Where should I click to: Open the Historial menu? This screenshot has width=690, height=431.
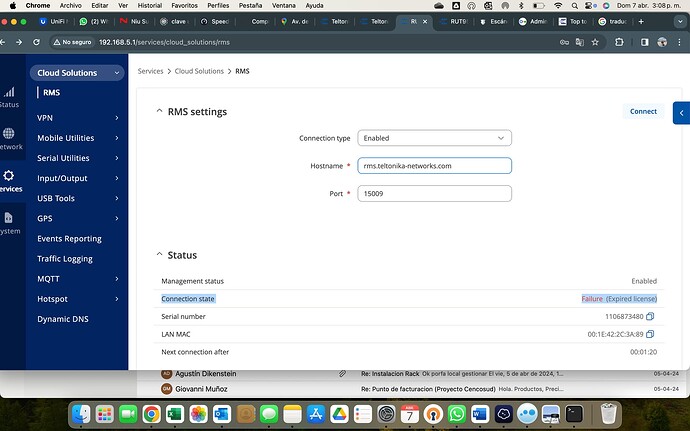click(150, 6)
